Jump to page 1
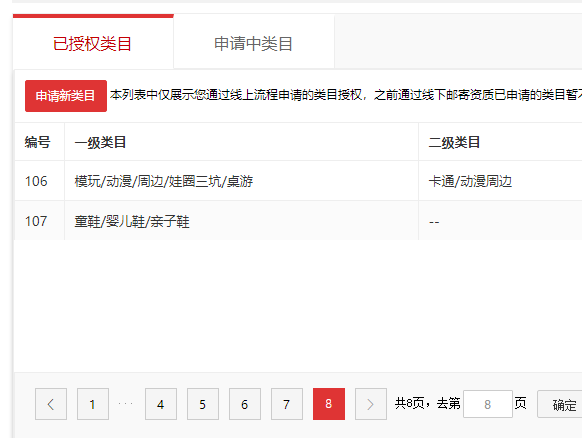This screenshot has height=438, width=582. click(x=93, y=404)
